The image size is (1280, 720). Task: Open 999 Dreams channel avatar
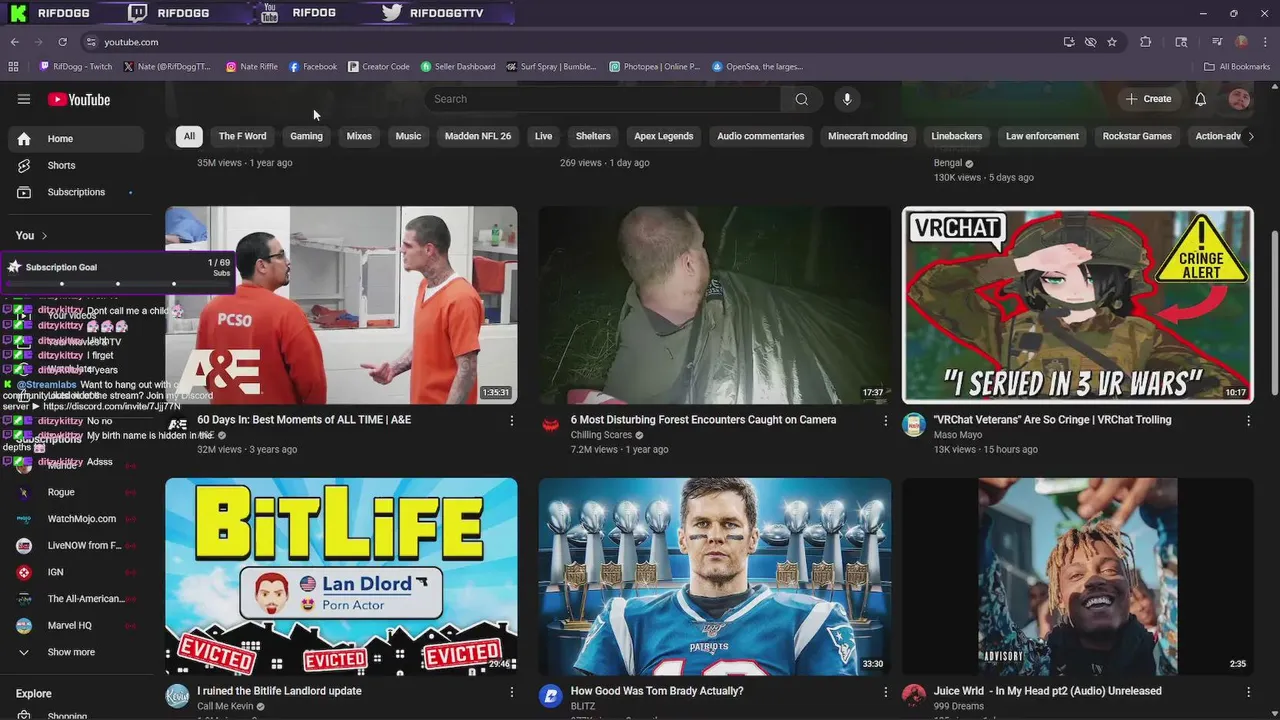pyautogui.click(x=914, y=696)
